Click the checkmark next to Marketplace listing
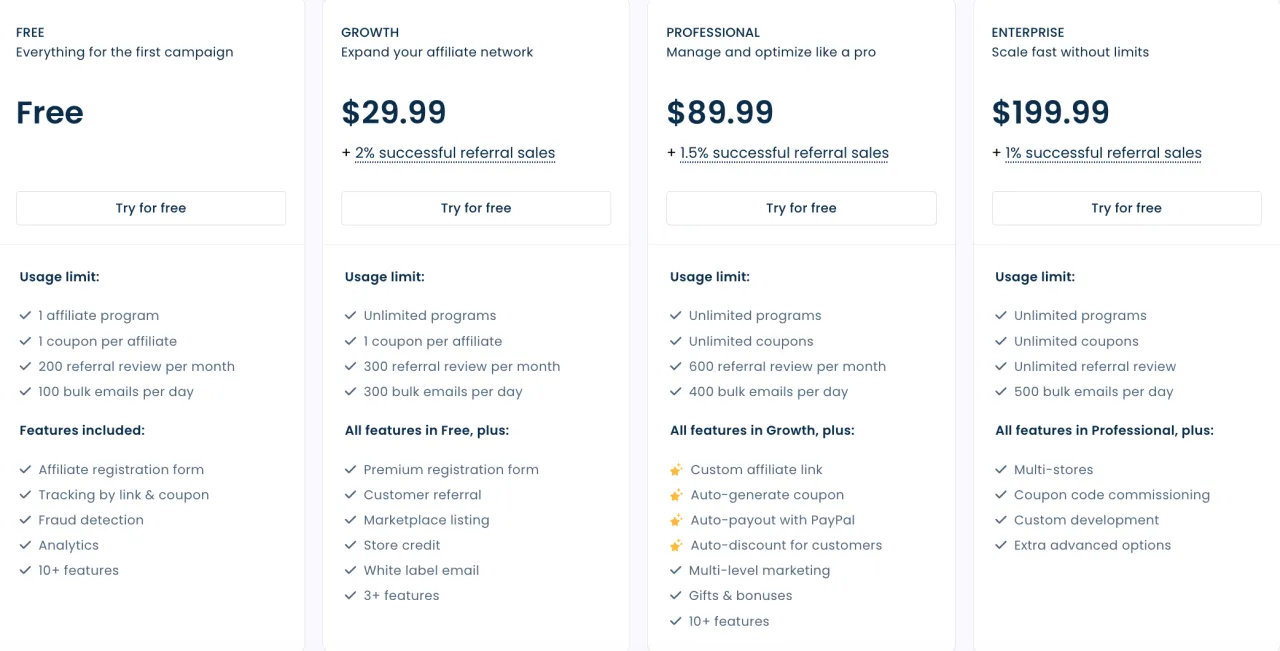 (x=351, y=520)
